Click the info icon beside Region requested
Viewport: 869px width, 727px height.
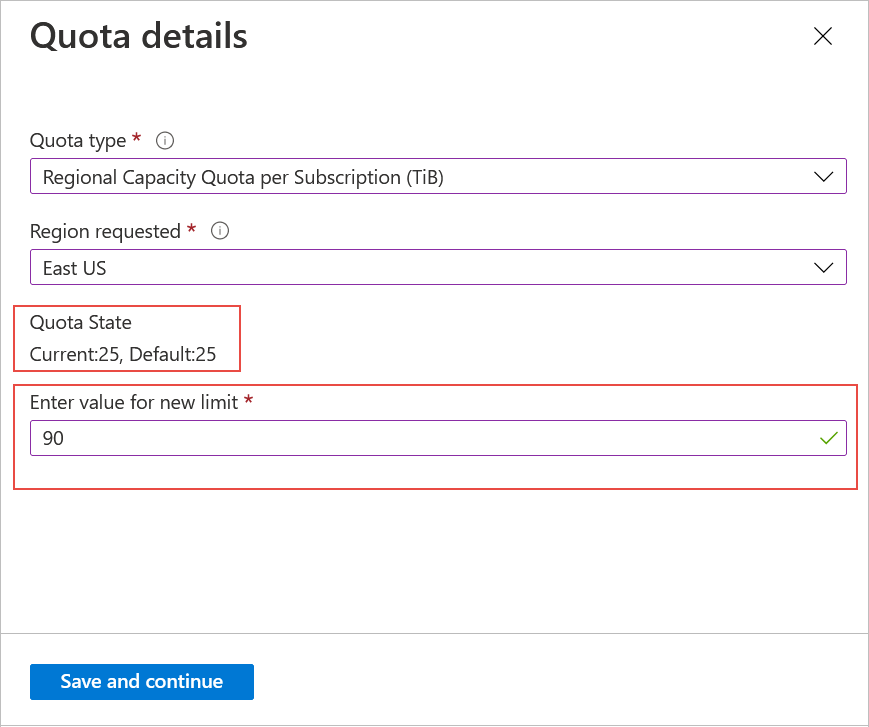point(220,231)
